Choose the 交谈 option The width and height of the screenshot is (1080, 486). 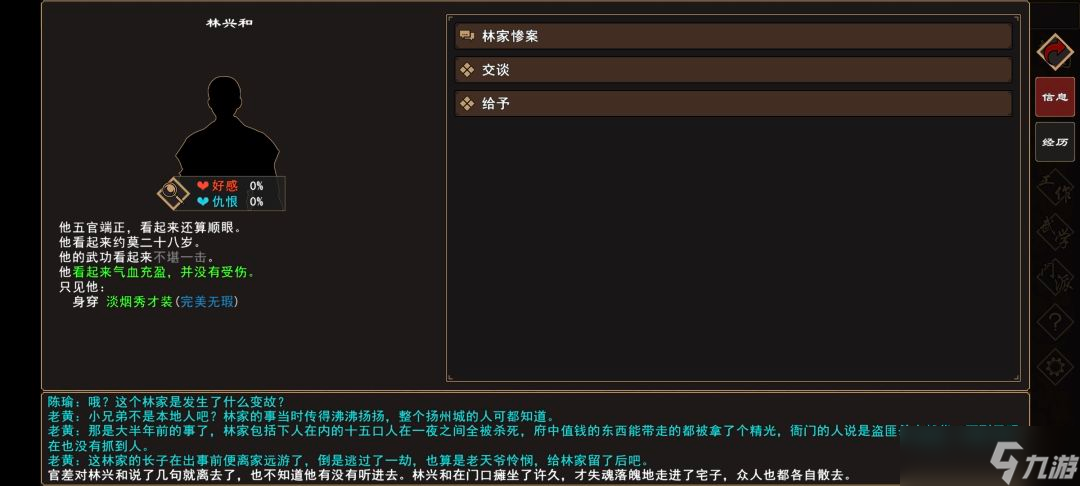pos(733,70)
